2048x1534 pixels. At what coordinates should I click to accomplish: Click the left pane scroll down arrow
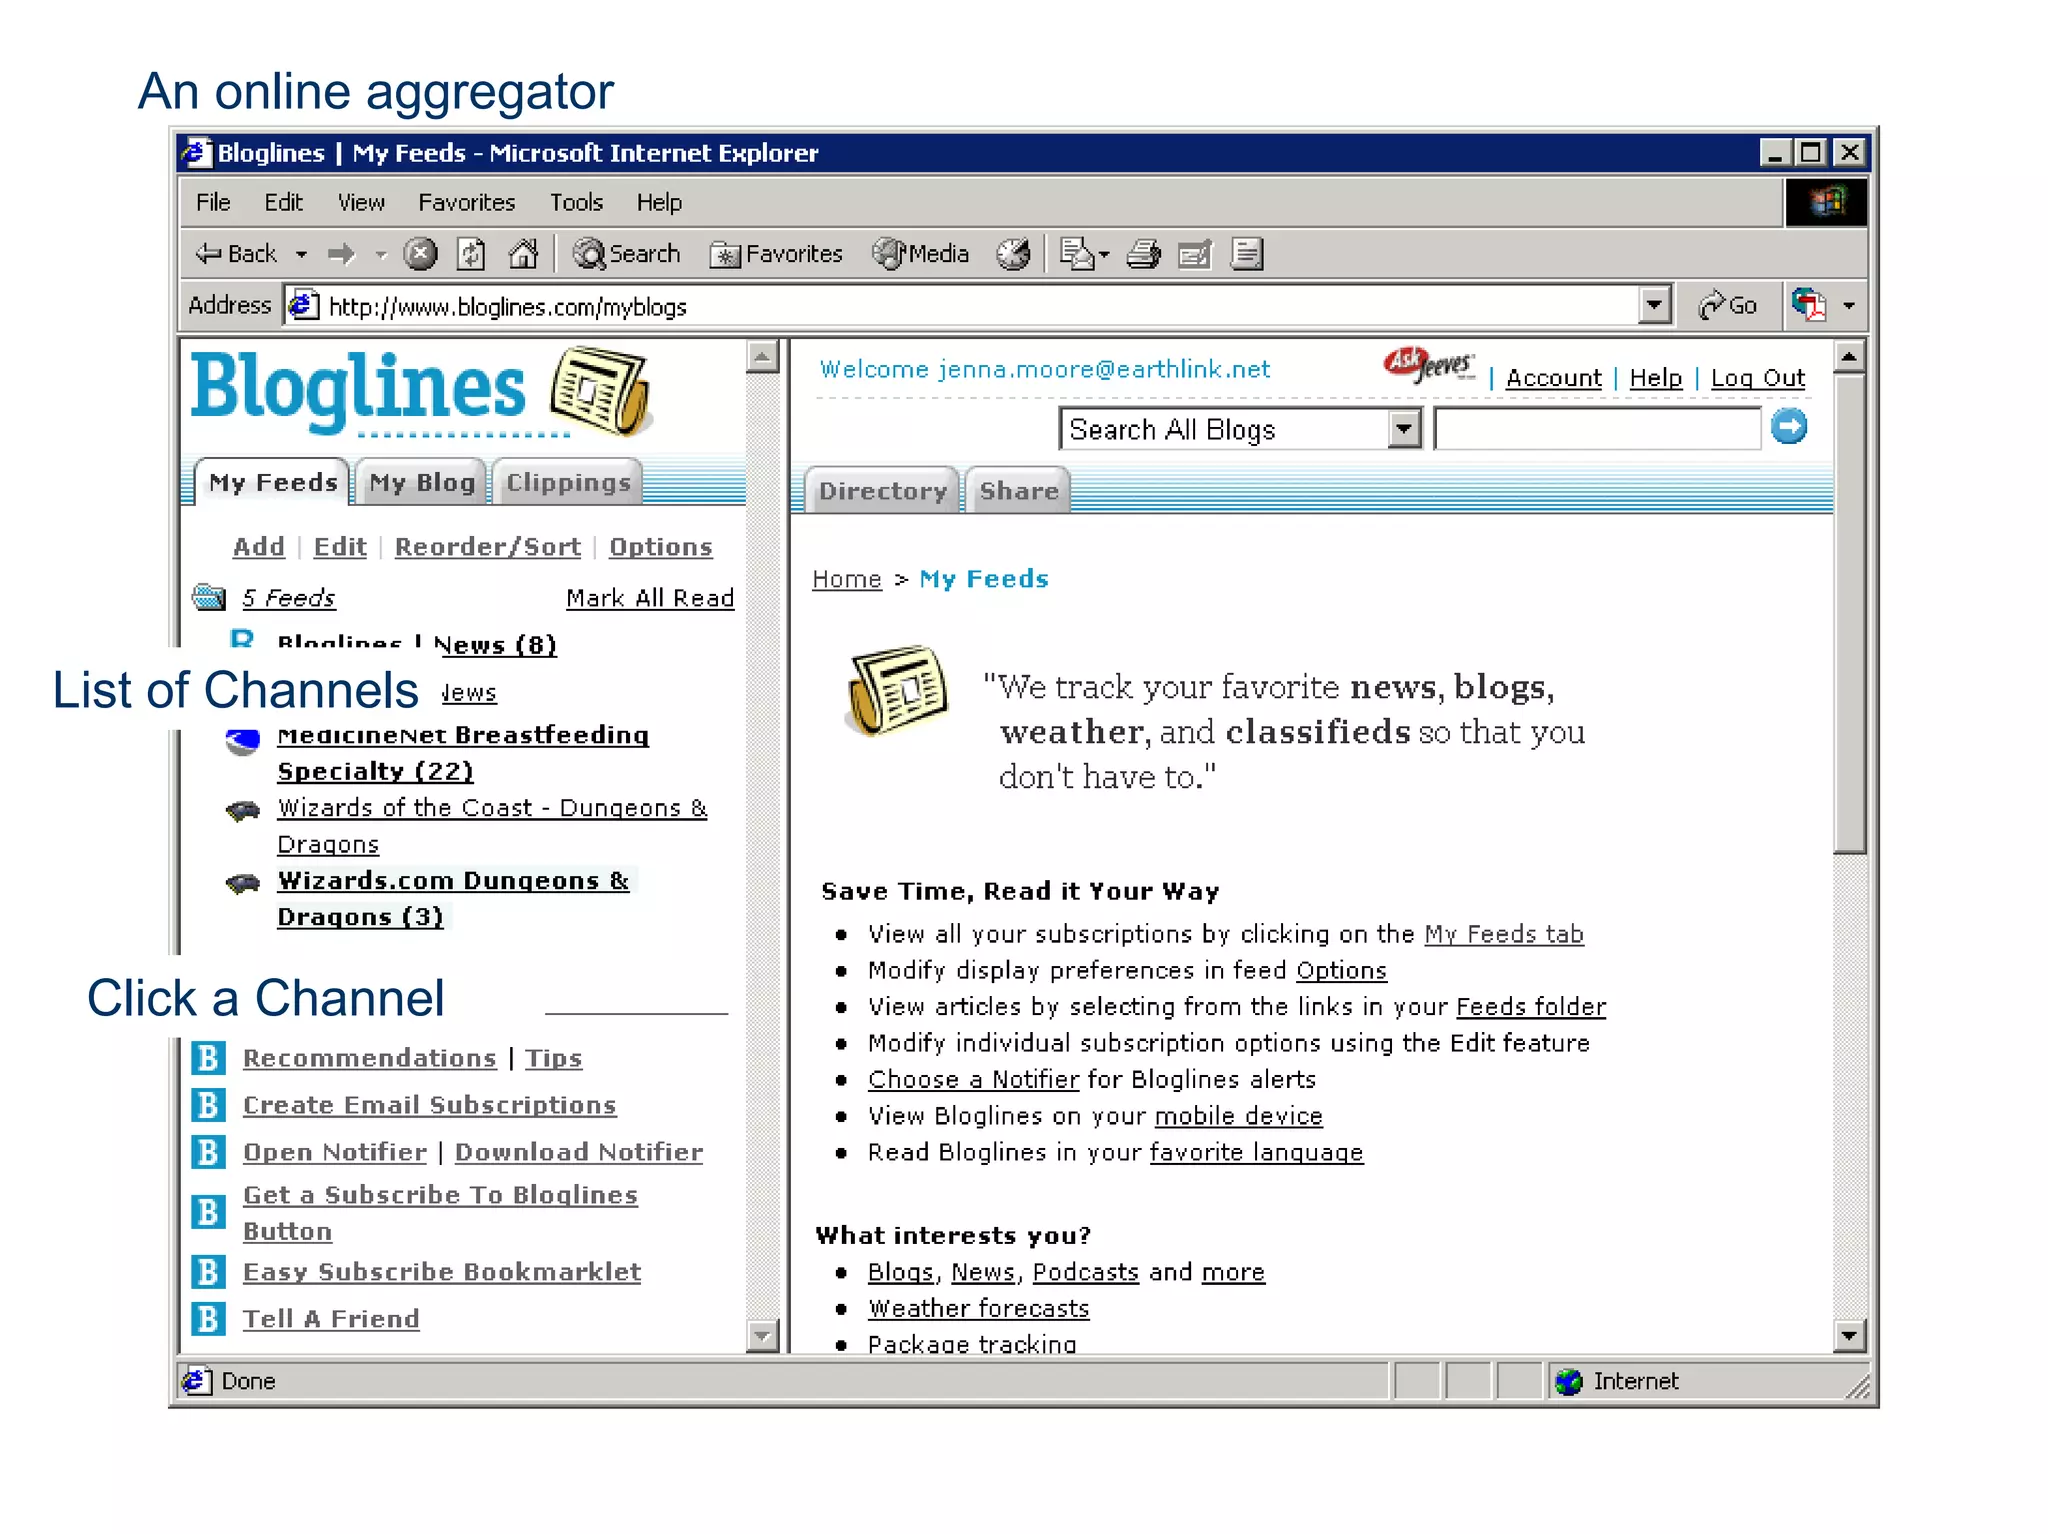click(762, 1335)
